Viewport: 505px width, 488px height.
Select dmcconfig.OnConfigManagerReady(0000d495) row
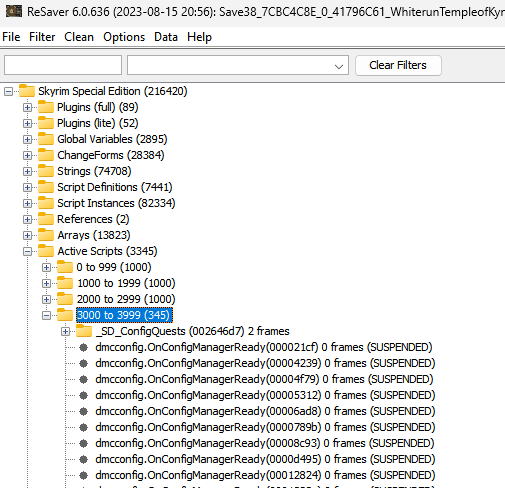tap(265, 459)
